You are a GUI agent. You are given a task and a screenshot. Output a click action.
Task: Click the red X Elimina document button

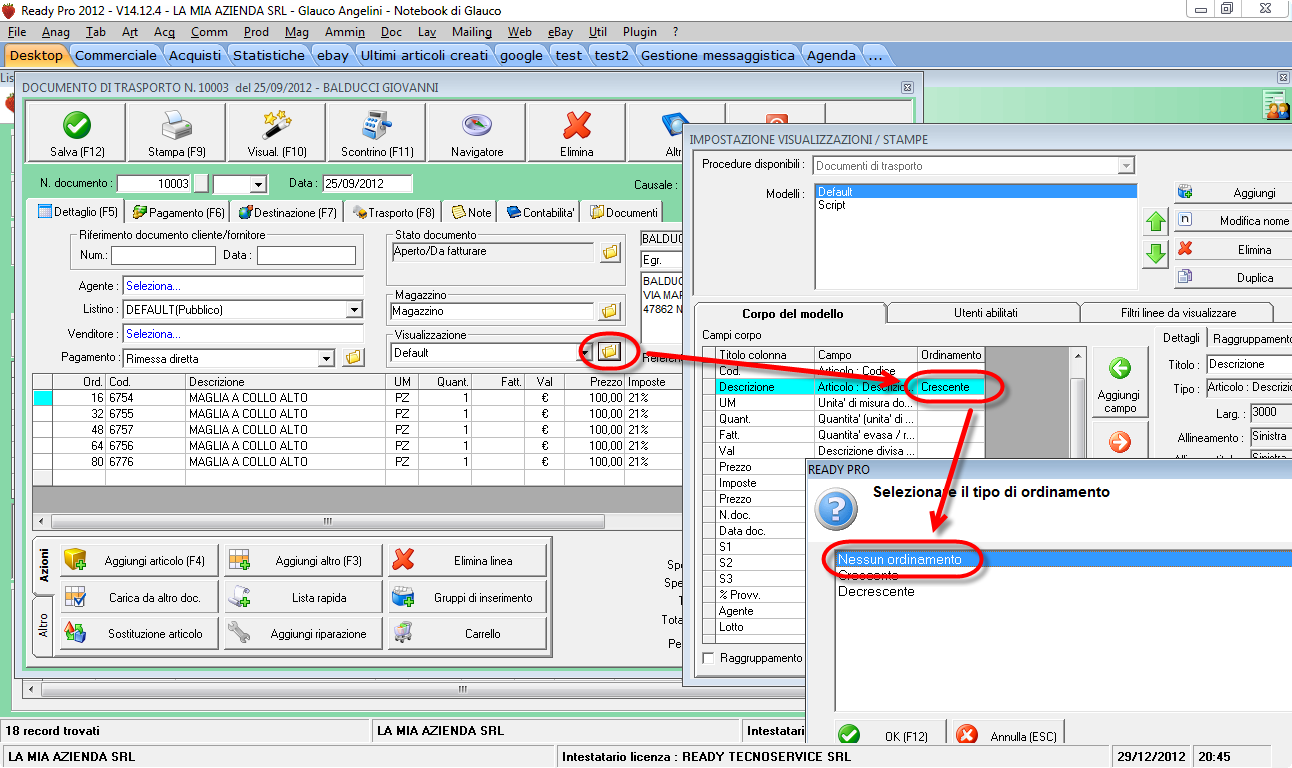[577, 132]
